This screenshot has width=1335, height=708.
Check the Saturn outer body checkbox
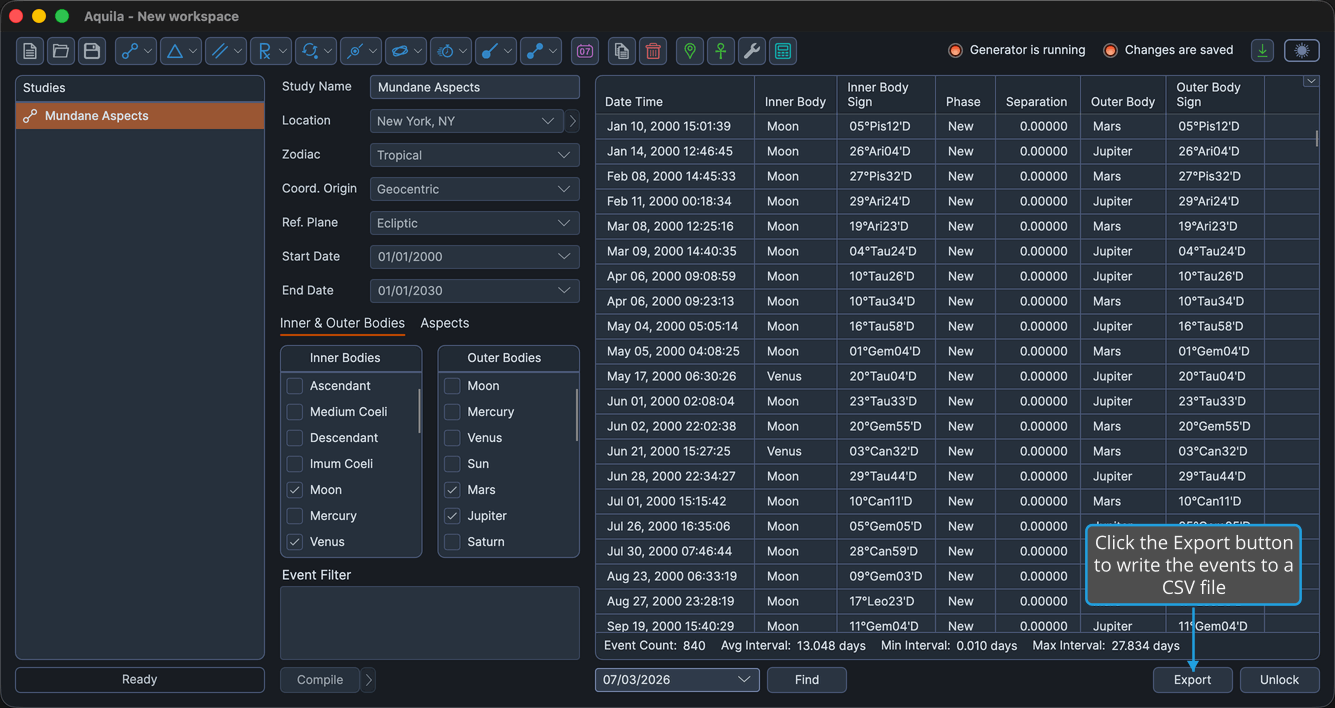[452, 542]
